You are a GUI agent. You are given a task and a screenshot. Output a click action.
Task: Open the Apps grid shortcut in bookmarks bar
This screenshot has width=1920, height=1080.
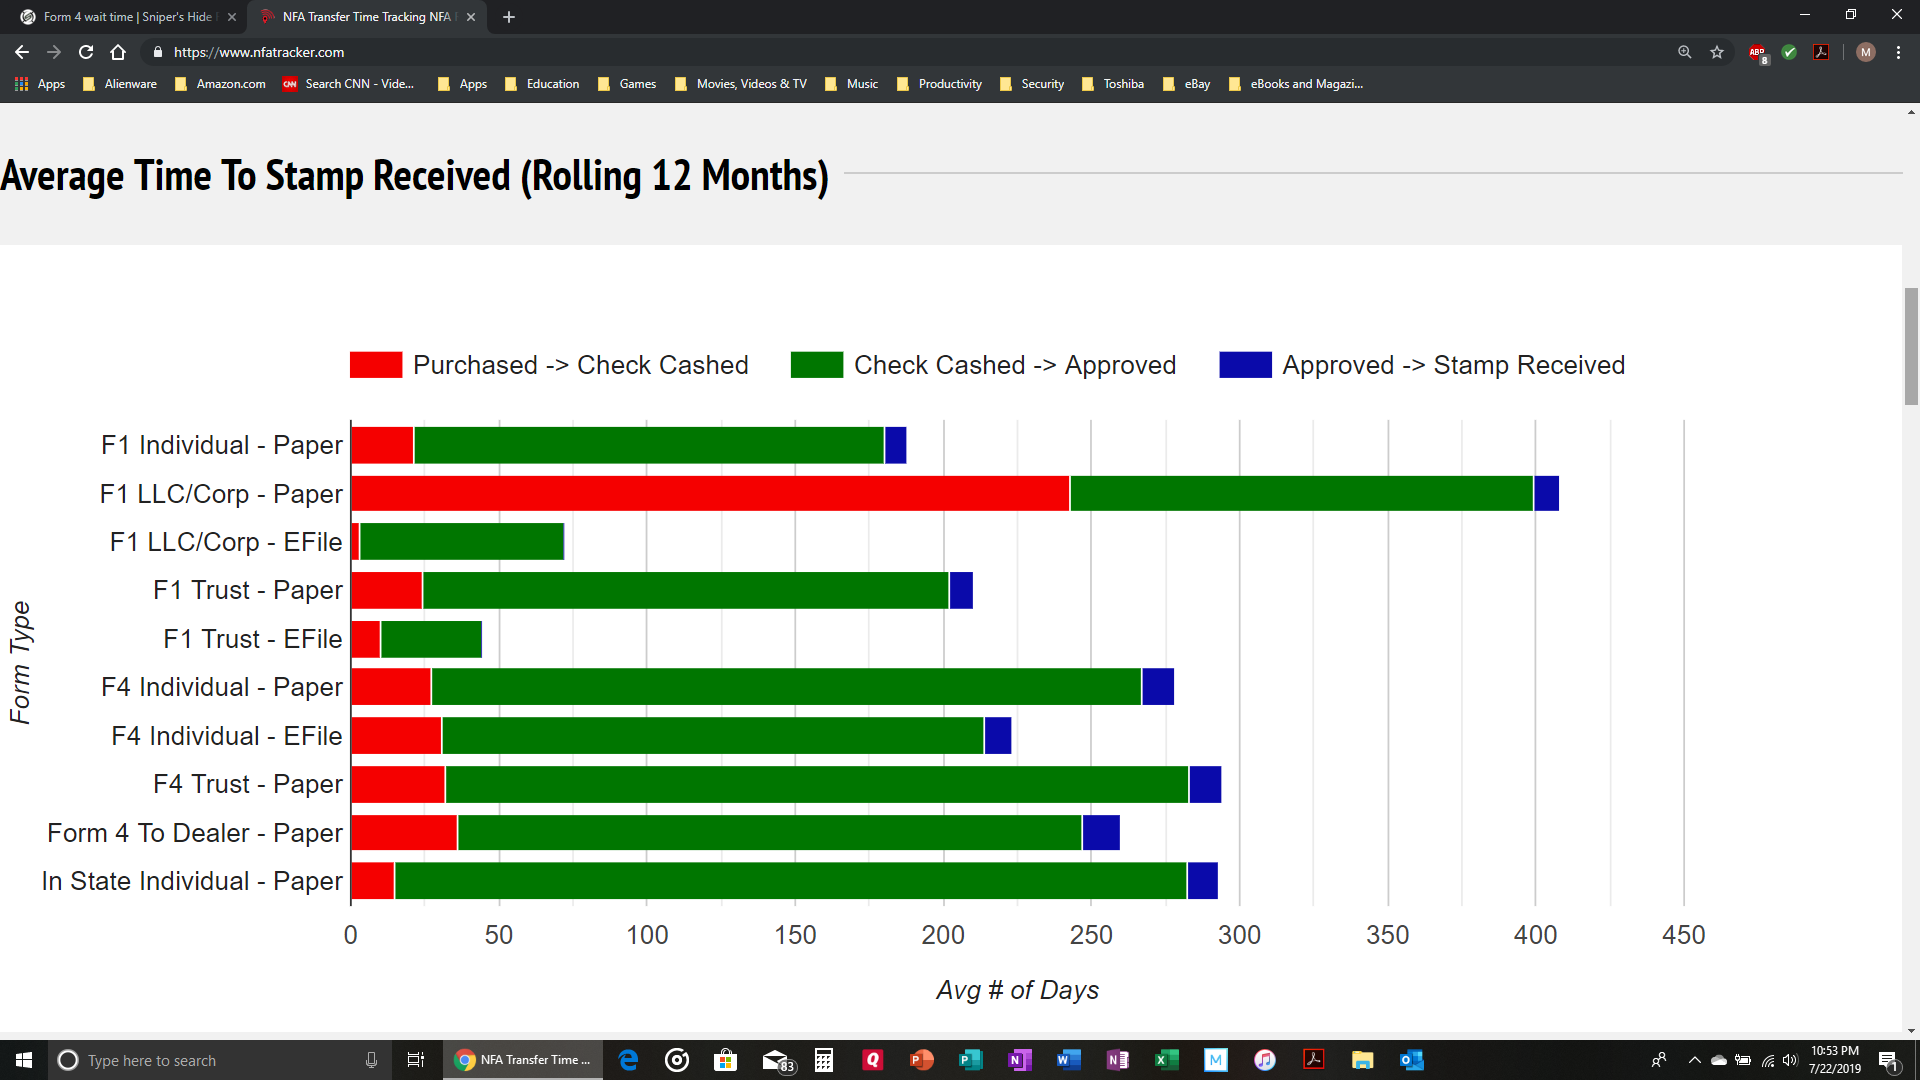[x=40, y=84]
